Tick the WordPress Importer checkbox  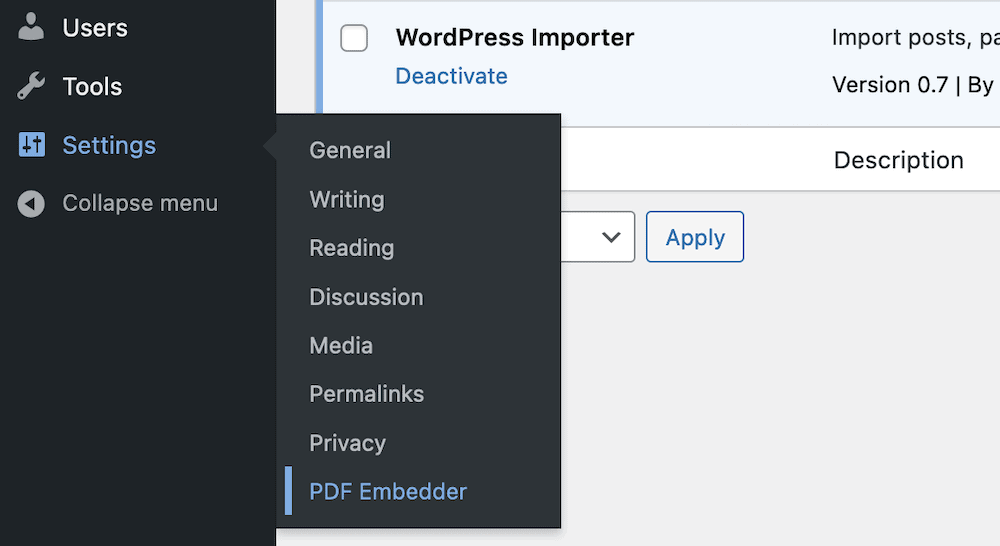point(354,38)
